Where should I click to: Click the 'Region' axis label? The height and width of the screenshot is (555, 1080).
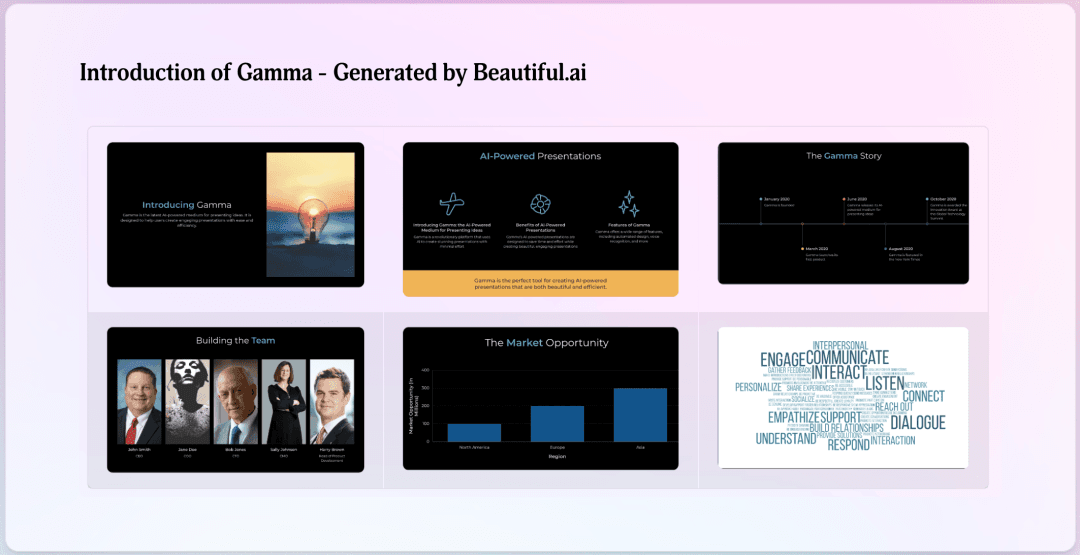557,456
